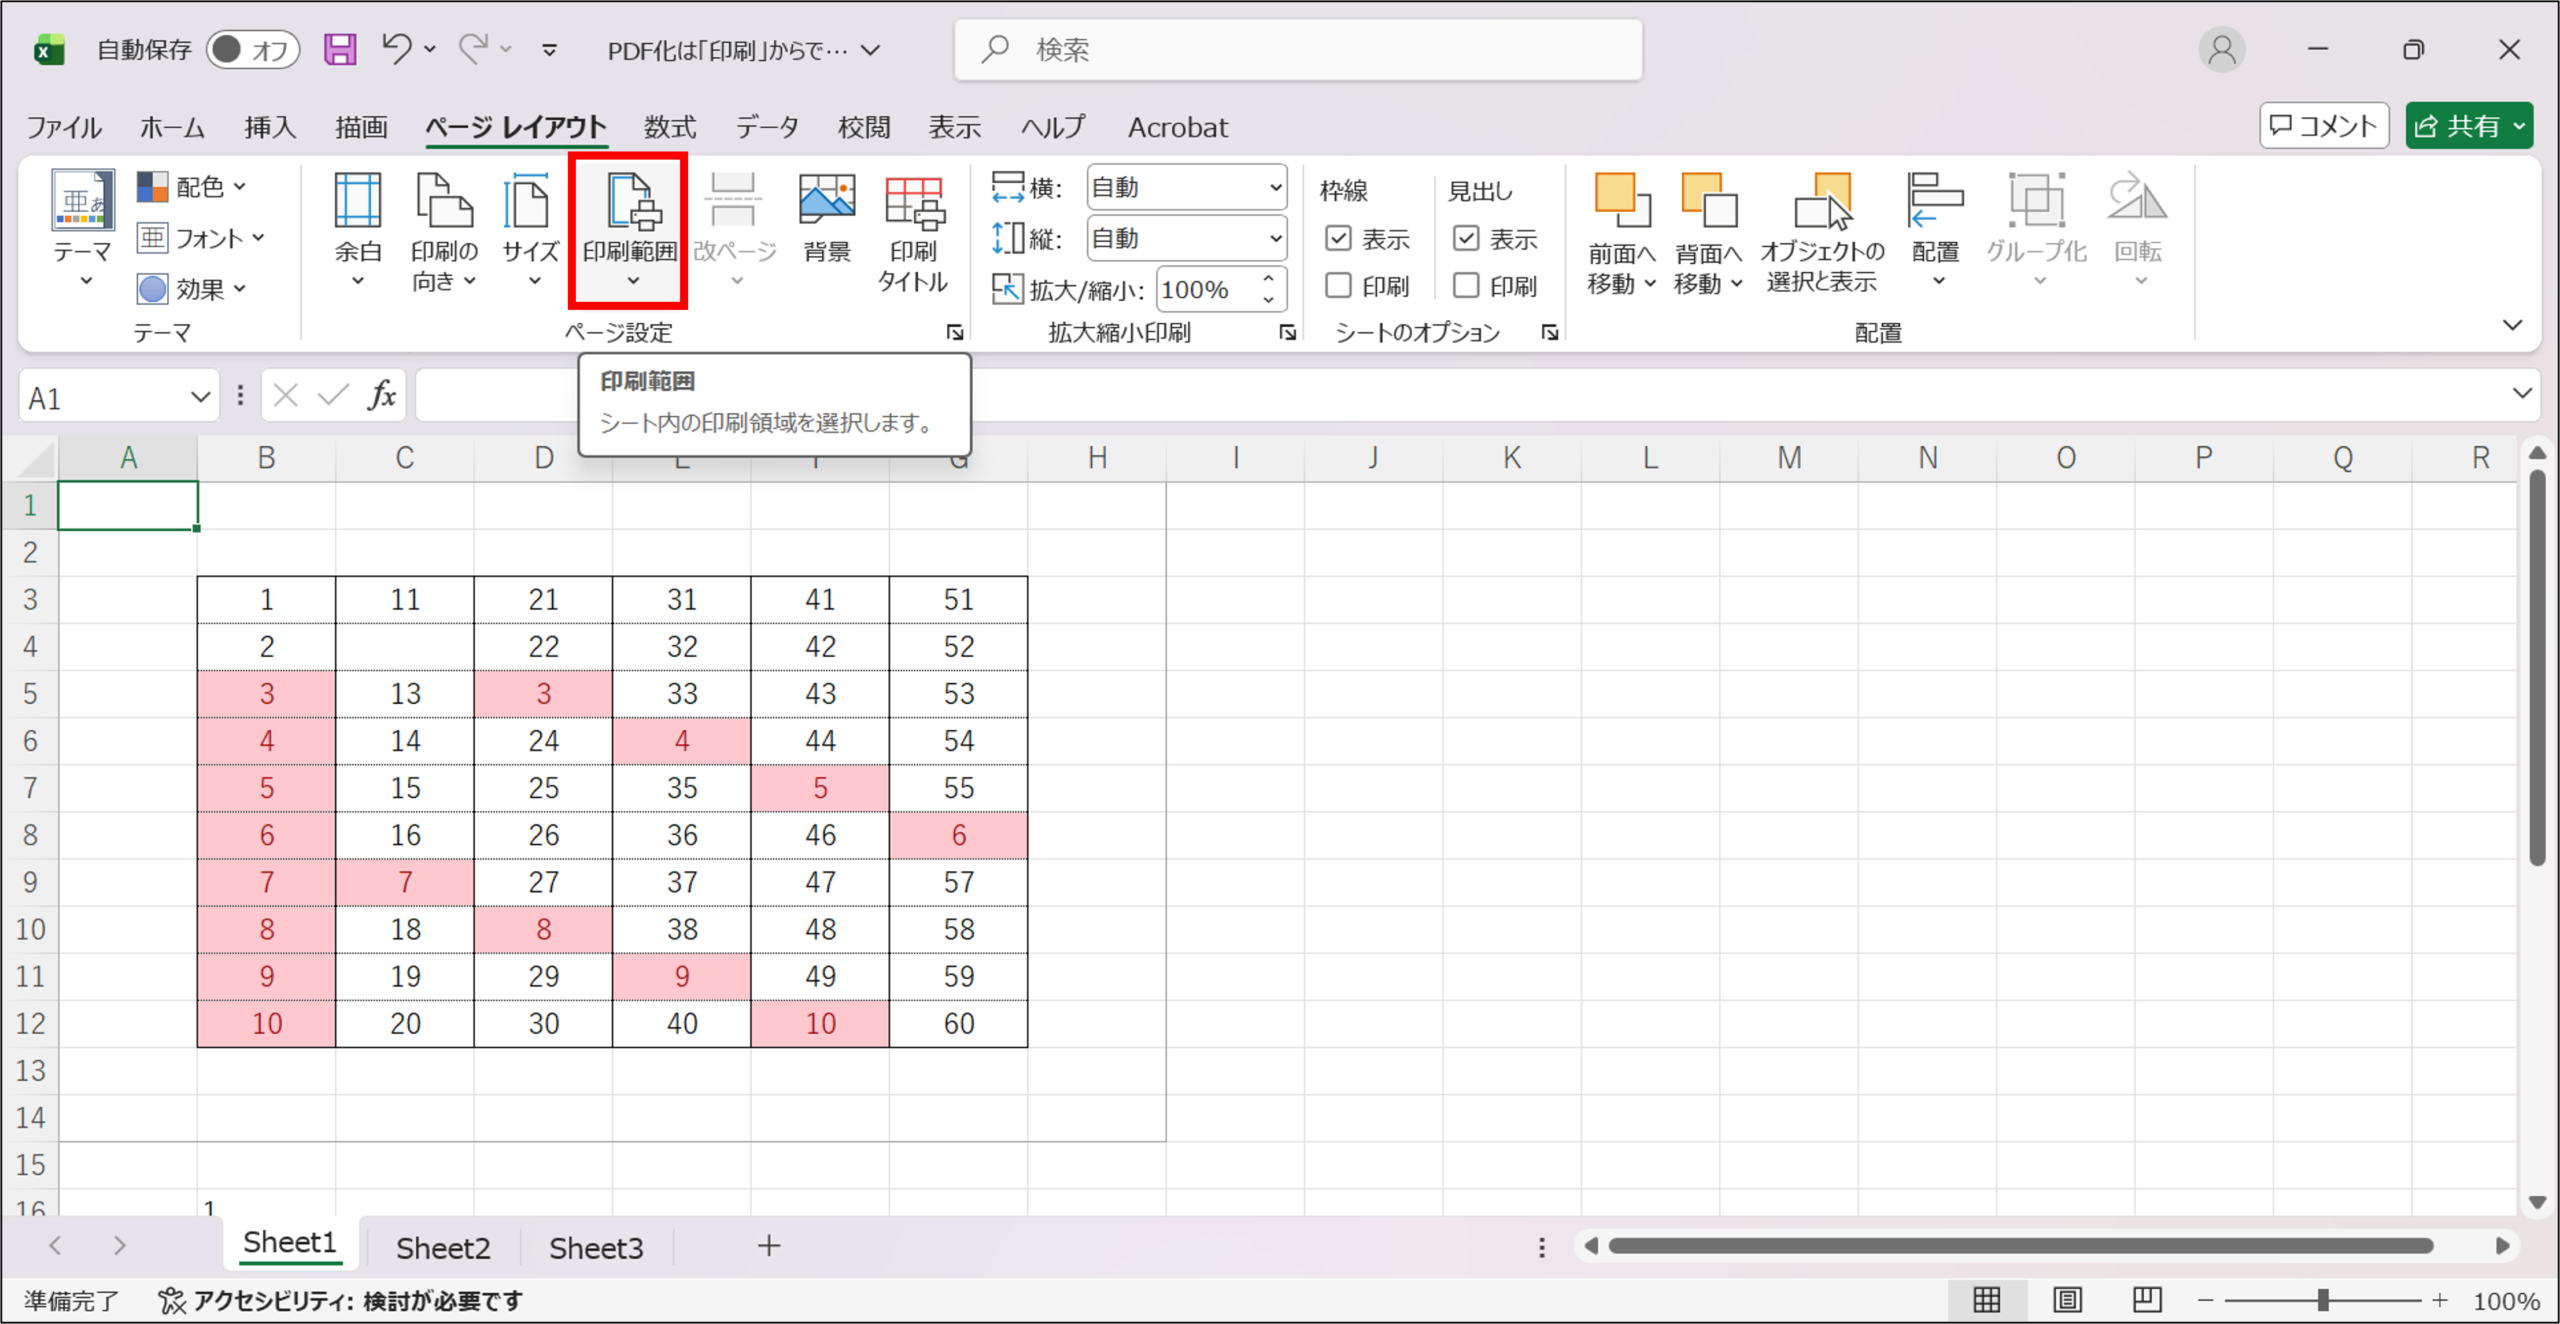
Task: Click the undo arrow icon
Action: (x=396, y=48)
